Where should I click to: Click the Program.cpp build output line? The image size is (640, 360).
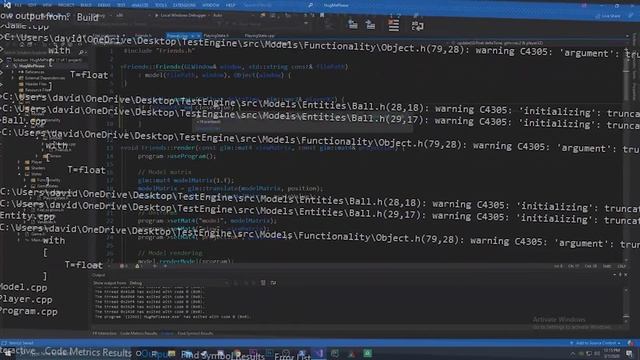pyautogui.click(x=29, y=311)
